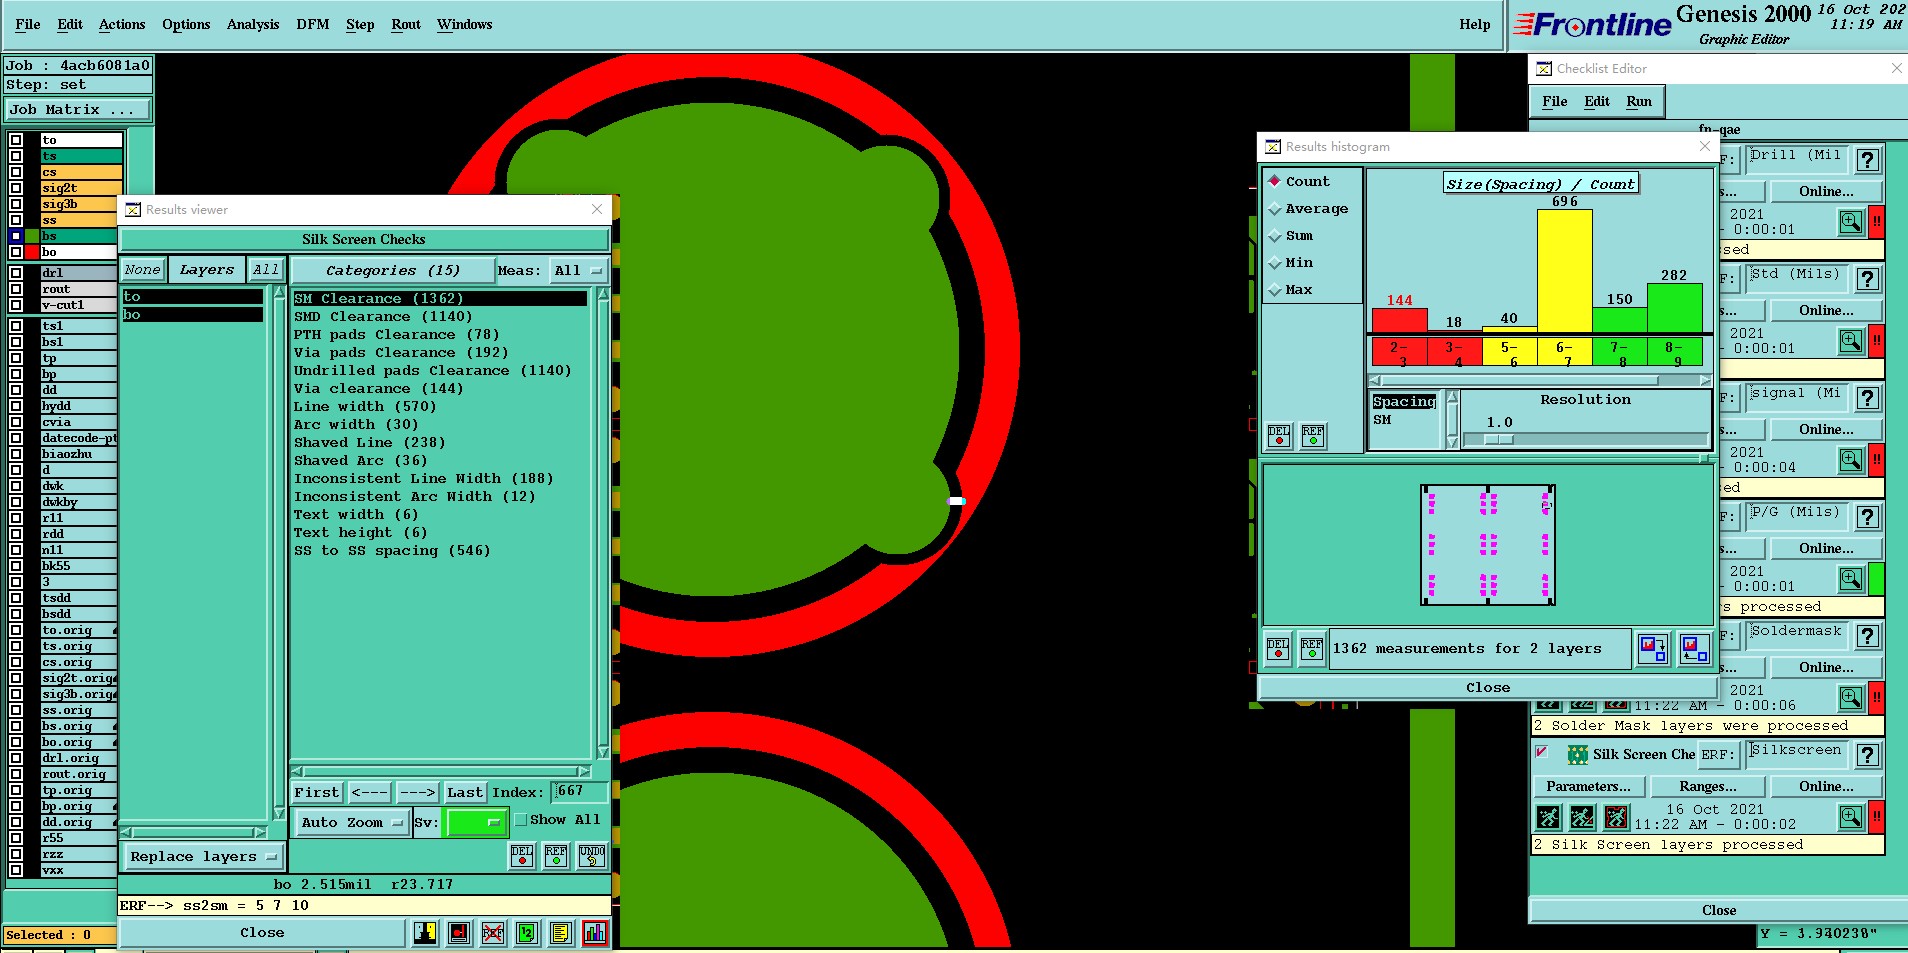The image size is (1908, 953).
Task: Click the Last navigation button
Action: click(x=464, y=792)
